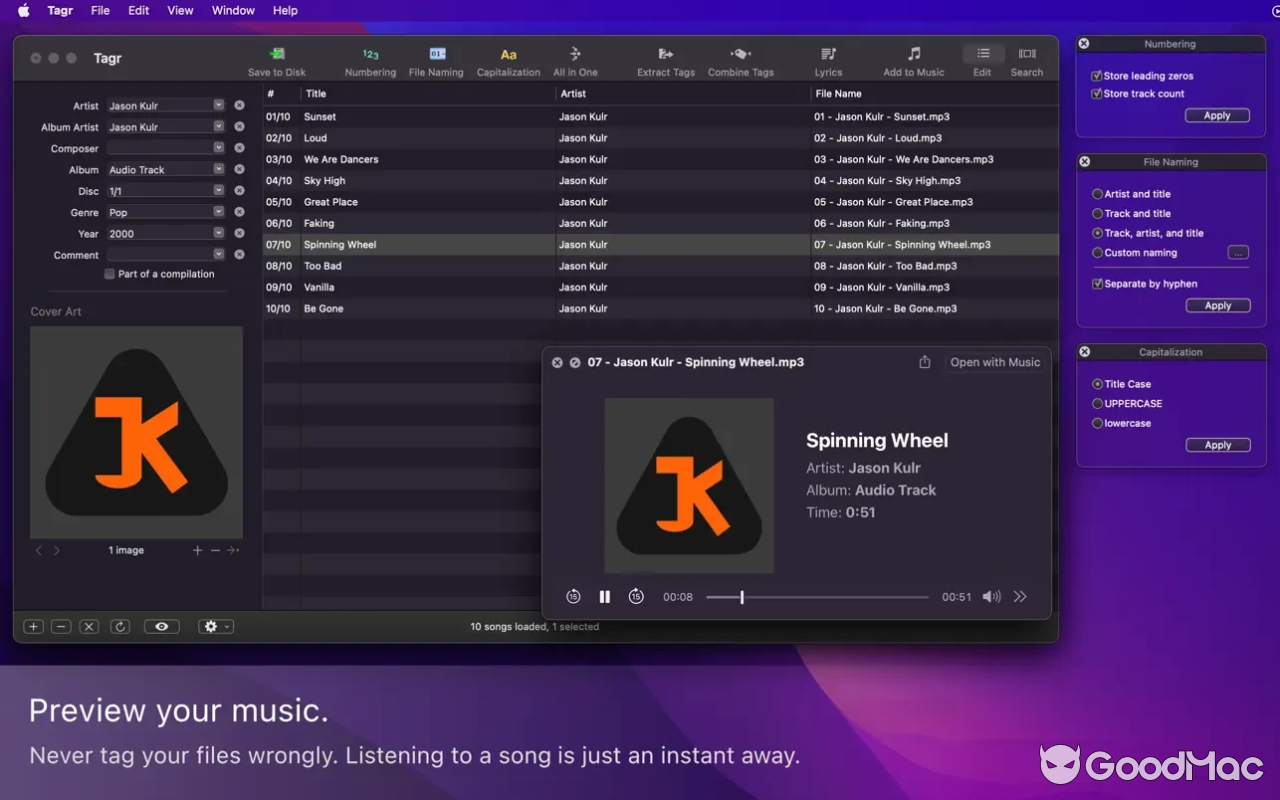Open the Window menu
This screenshot has width=1280, height=800.
coord(233,10)
